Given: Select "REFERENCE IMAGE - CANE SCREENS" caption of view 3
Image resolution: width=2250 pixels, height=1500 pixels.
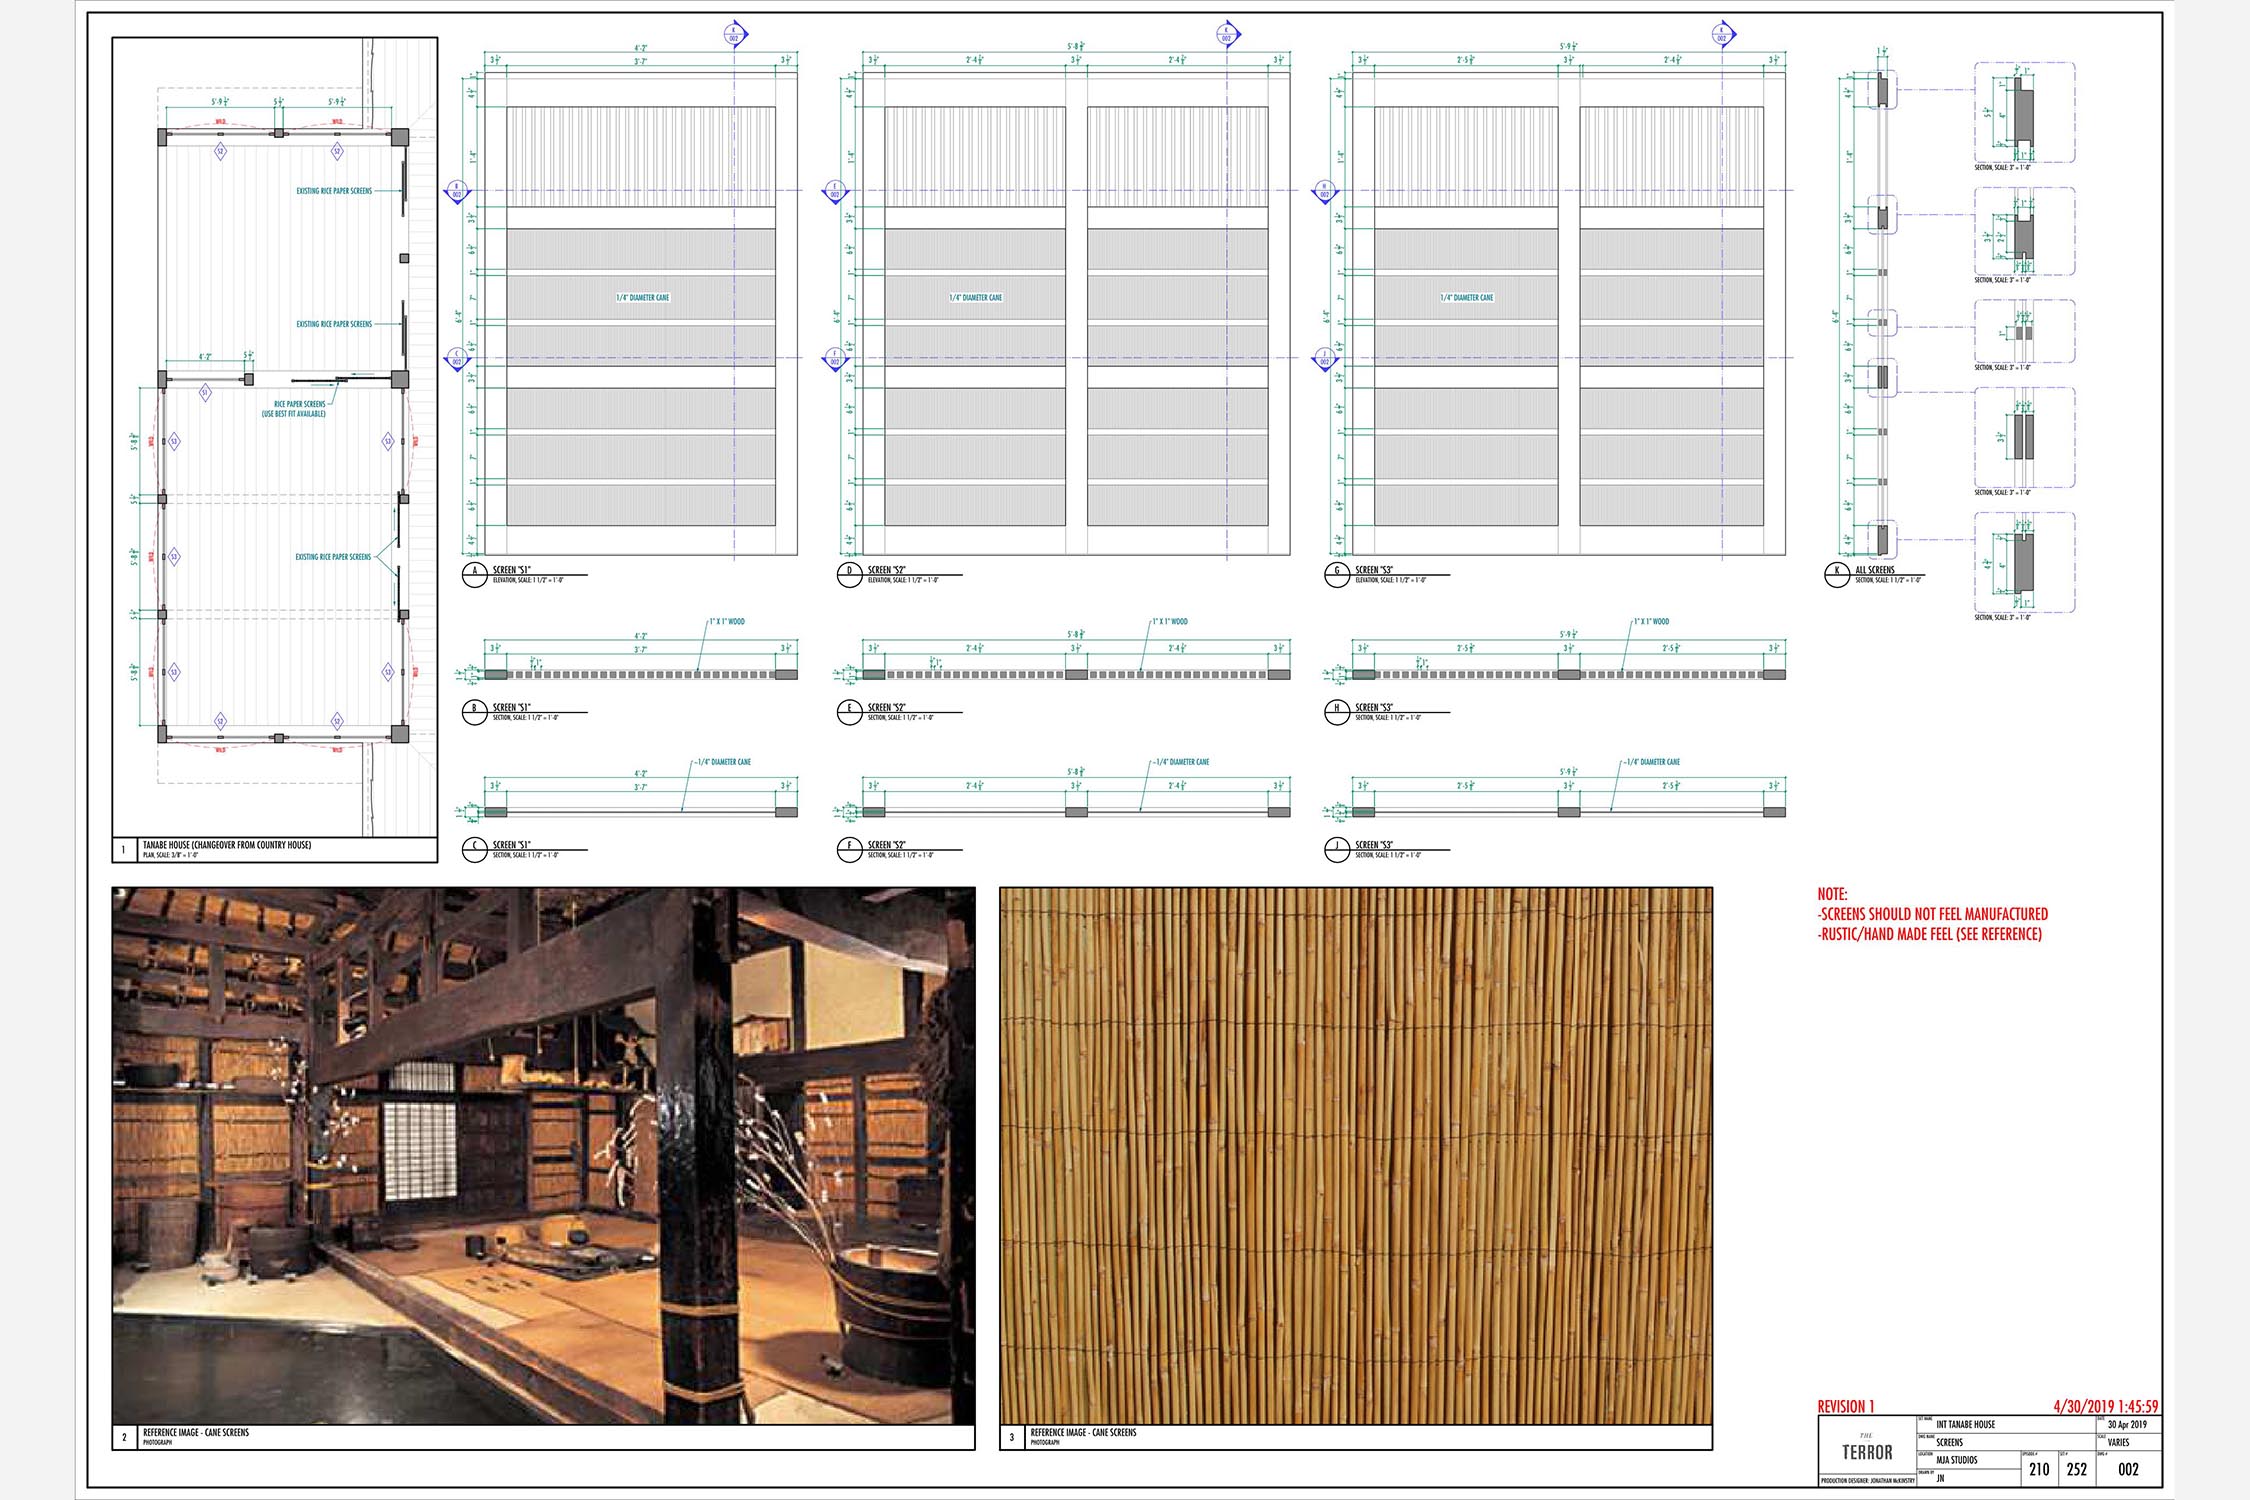Looking at the screenshot, I should 1084,1432.
